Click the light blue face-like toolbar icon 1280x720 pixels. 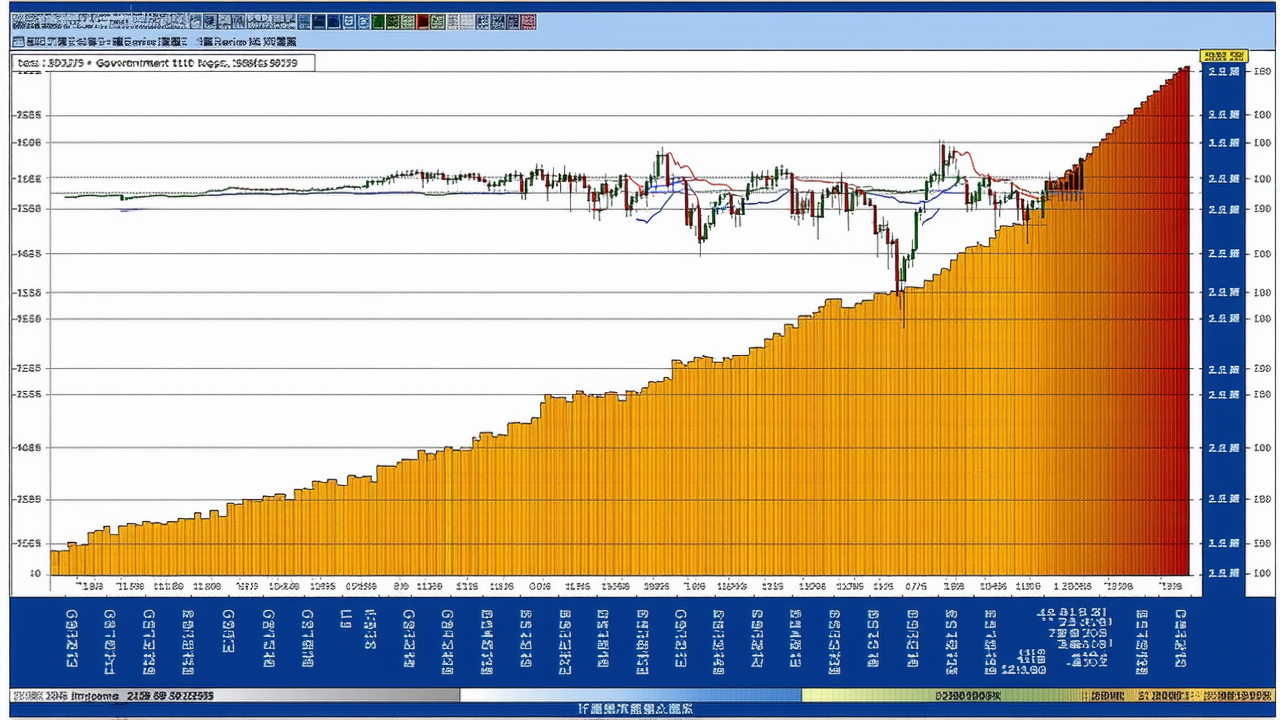tap(349, 21)
